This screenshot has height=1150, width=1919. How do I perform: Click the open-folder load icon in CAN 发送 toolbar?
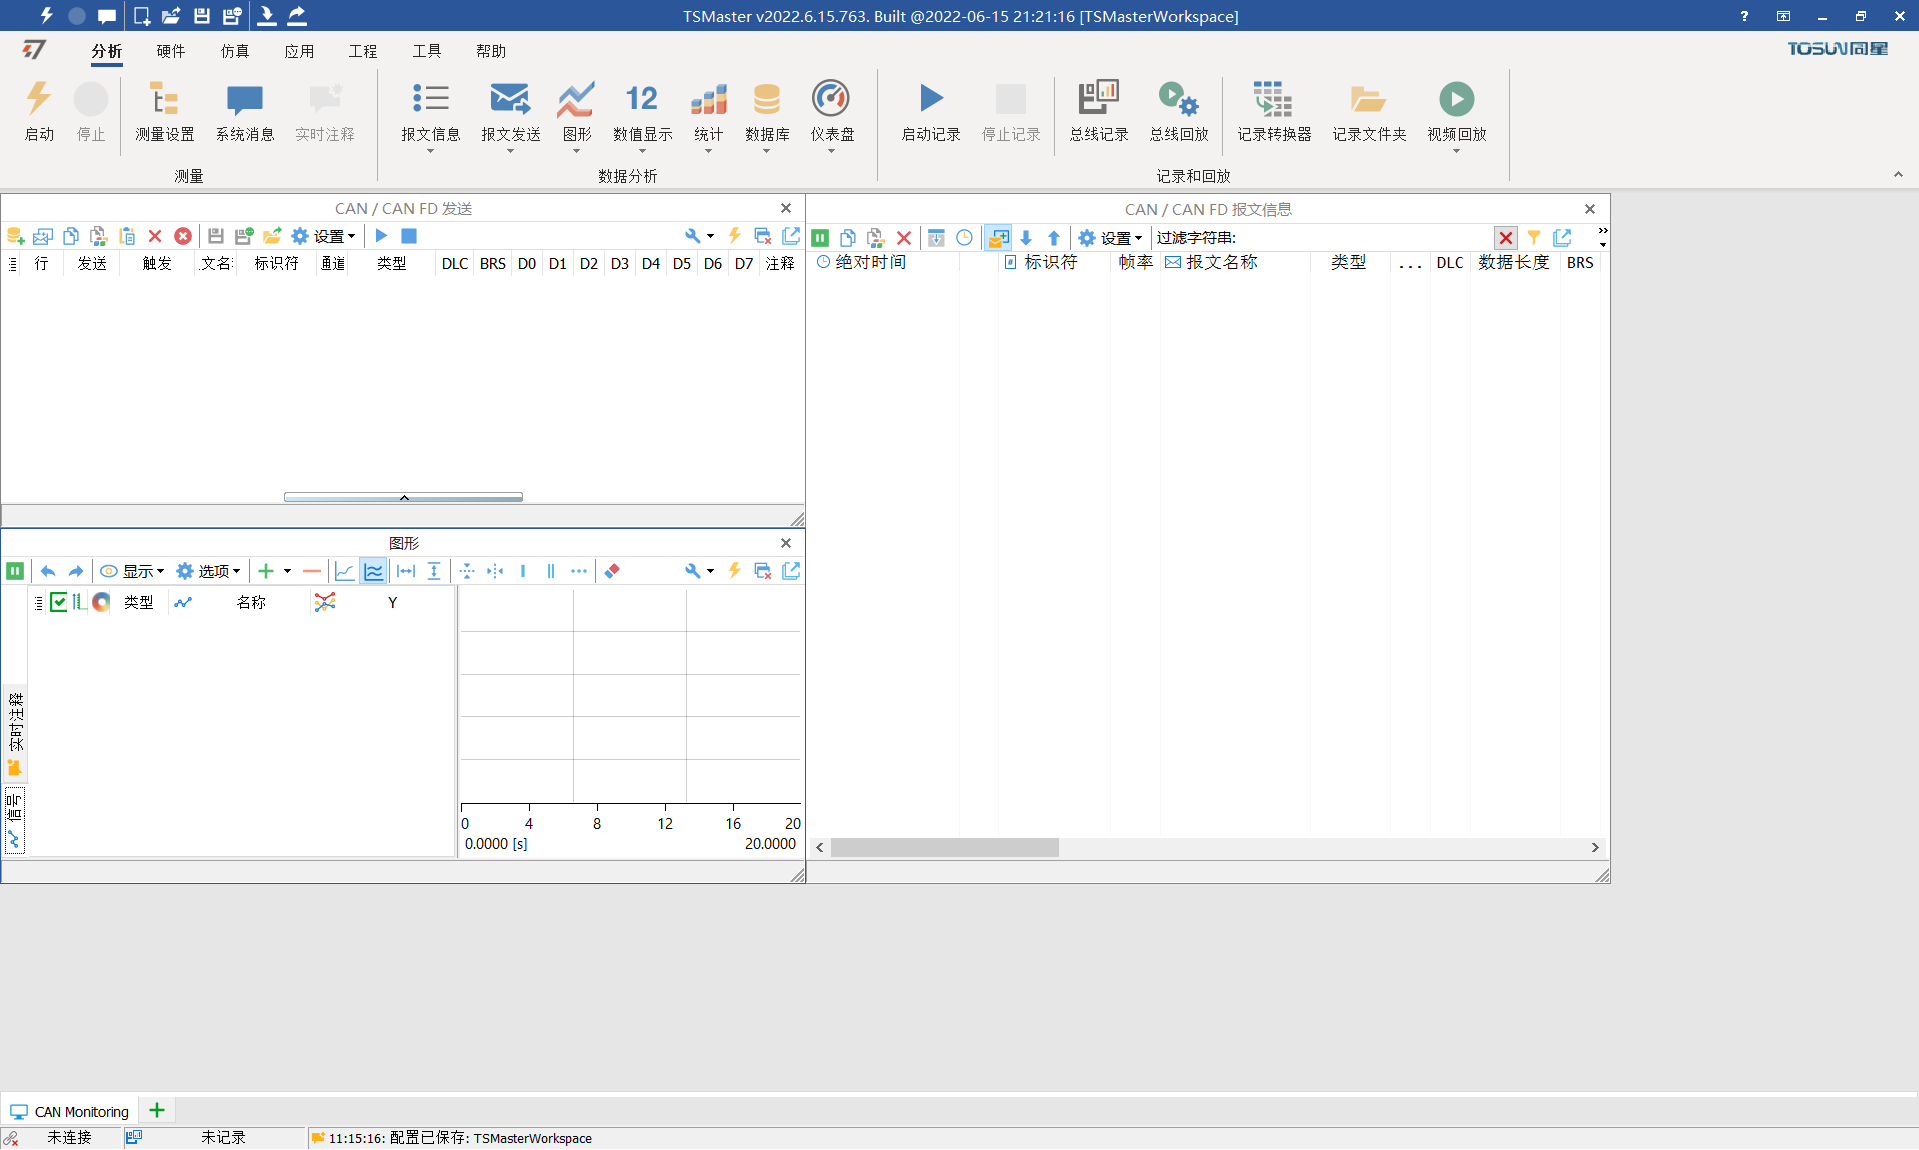(272, 236)
